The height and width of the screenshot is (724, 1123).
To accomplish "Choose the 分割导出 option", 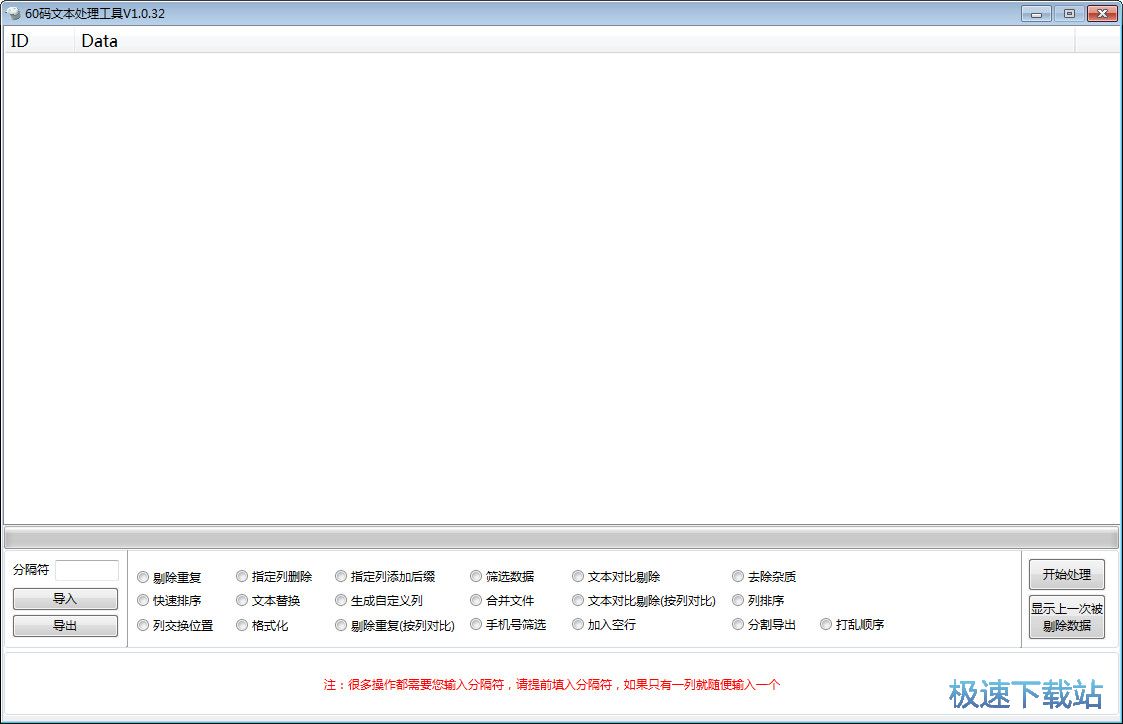I will (738, 624).
